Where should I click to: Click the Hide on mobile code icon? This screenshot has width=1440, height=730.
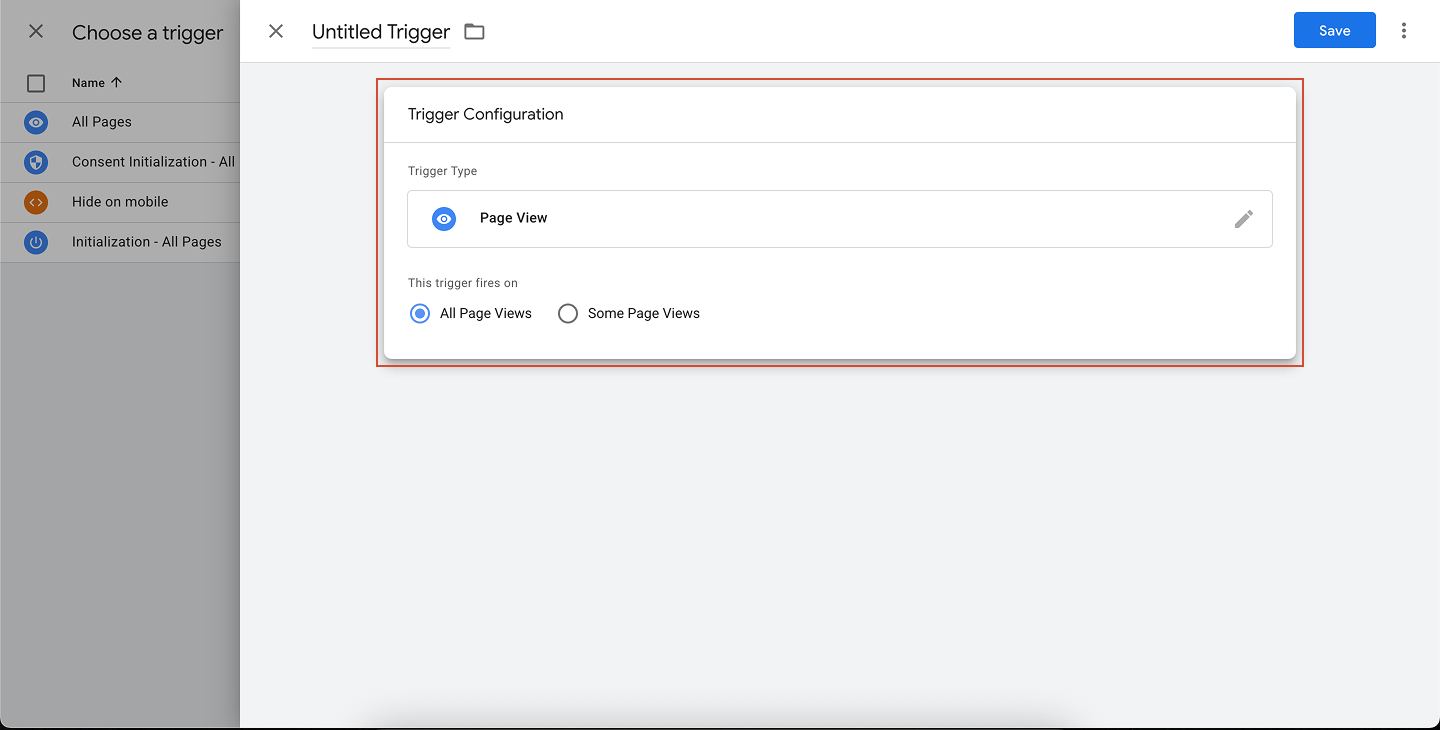(x=36, y=202)
